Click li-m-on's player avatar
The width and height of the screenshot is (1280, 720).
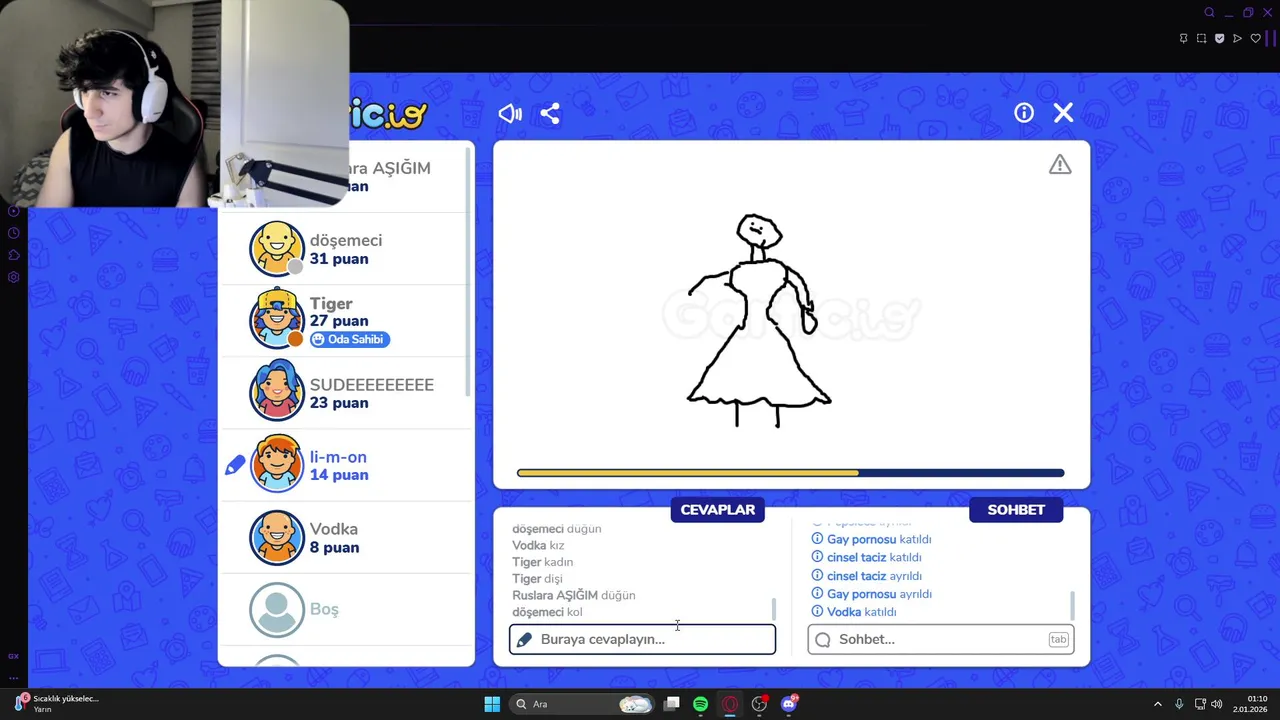click(x=276, y=465)
